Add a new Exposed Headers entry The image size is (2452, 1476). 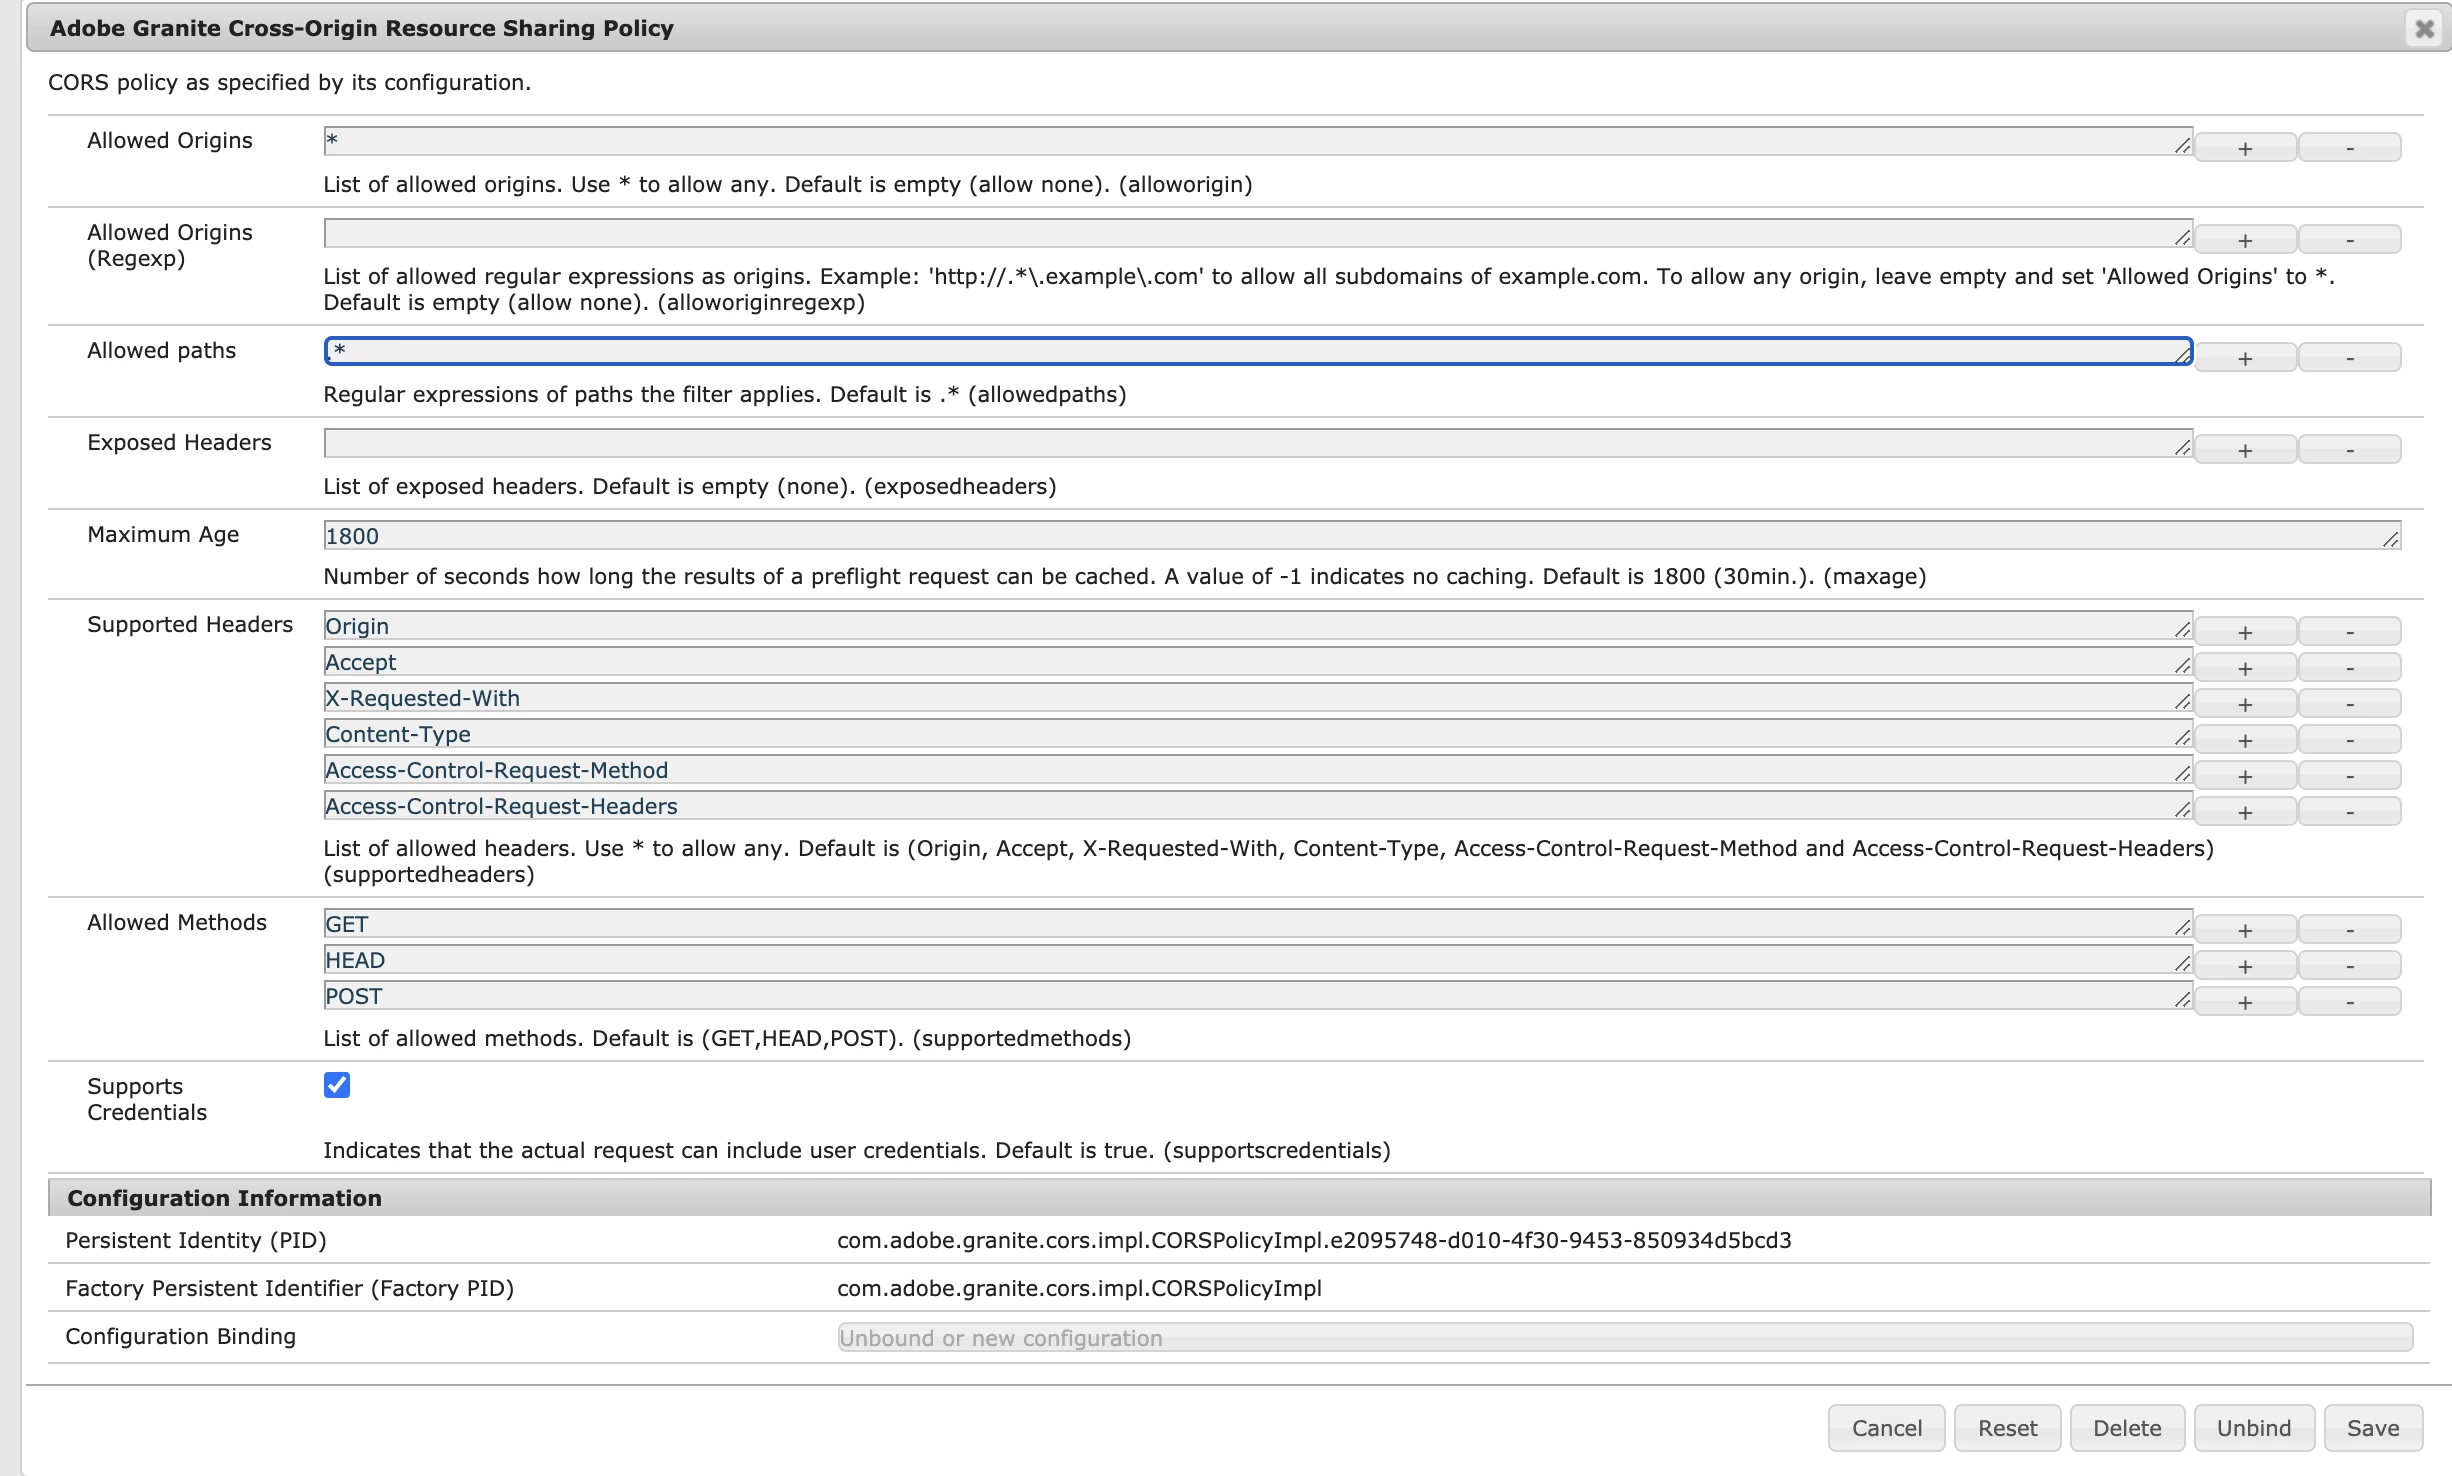coord(2244,450)
